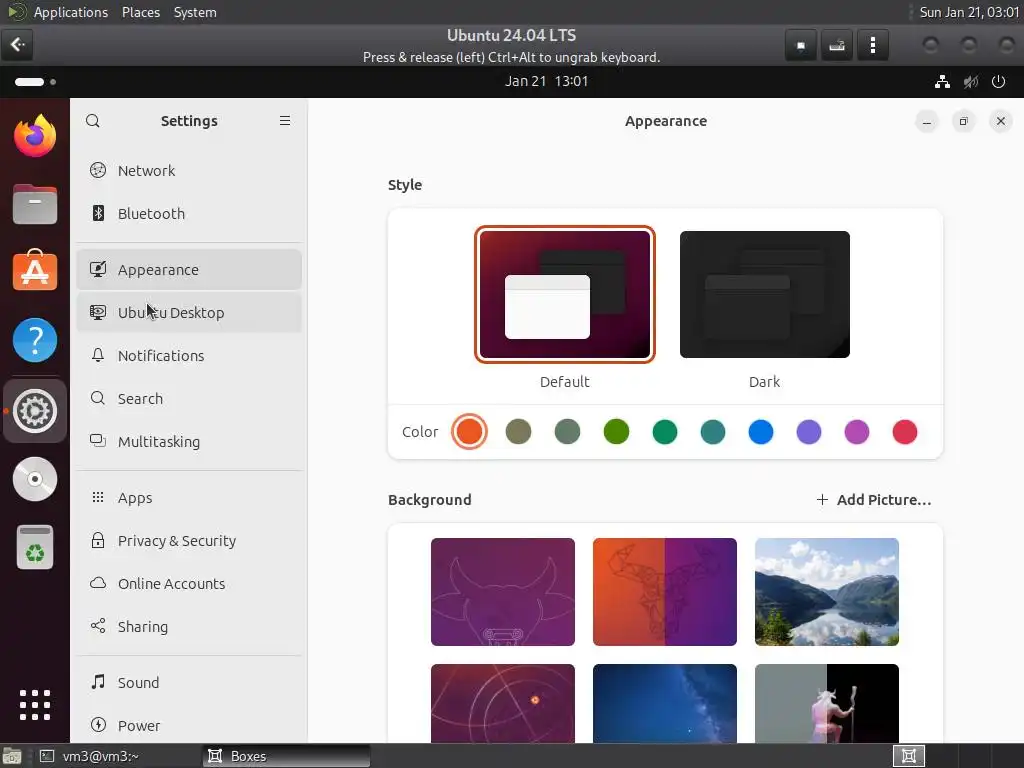The width and height of the screenshot is (1024, 768).
Task: Go to Search settings in sidebar
Action: 189,399
